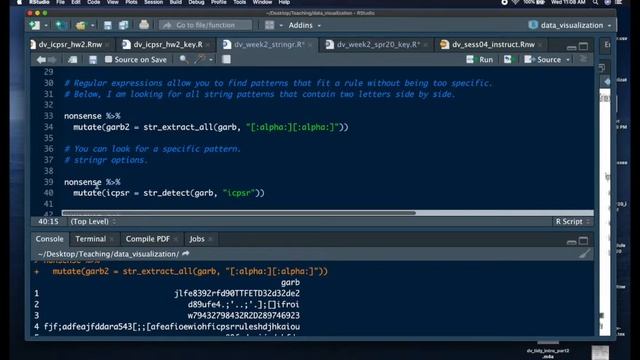
Task: Select the Console tab
Action: 49,239
